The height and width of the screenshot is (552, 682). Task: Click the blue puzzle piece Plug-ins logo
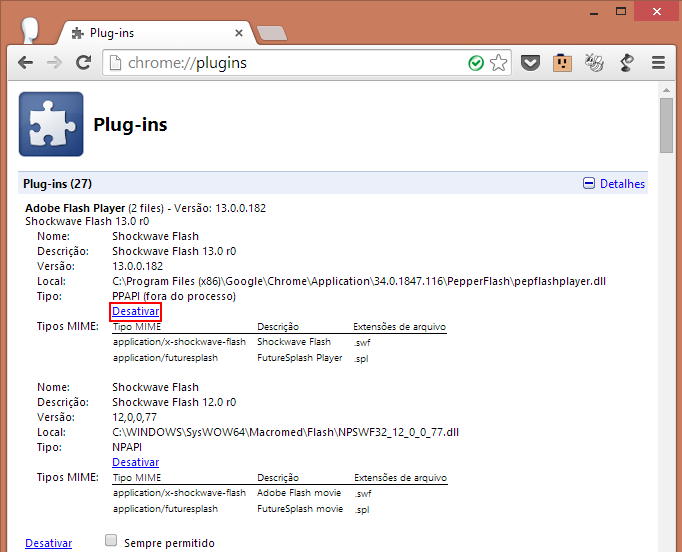[51, 124]
